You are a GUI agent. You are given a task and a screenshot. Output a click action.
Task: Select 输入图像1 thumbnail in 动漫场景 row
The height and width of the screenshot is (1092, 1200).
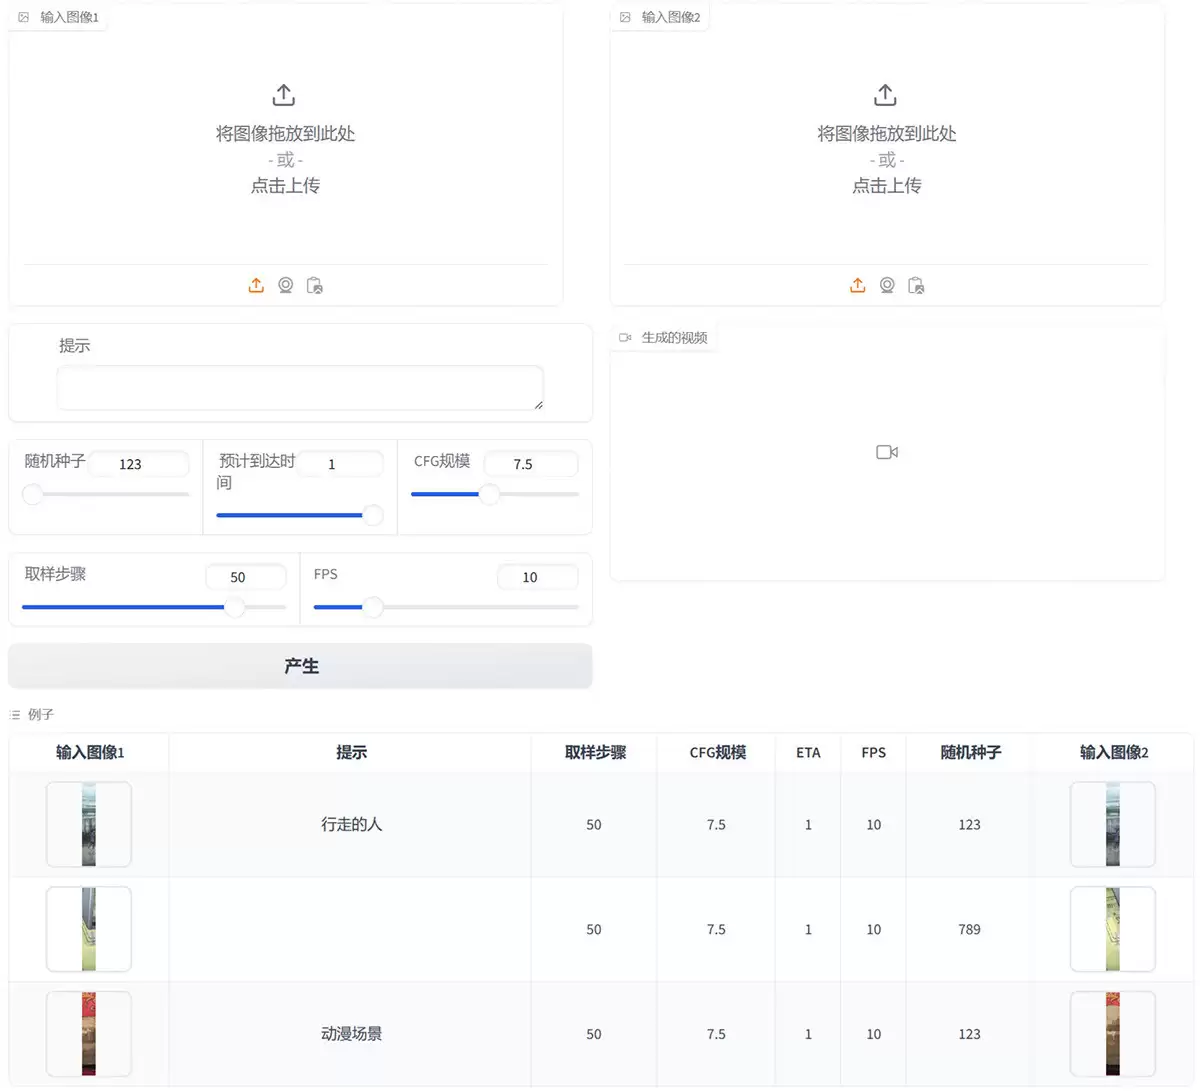89,1034
